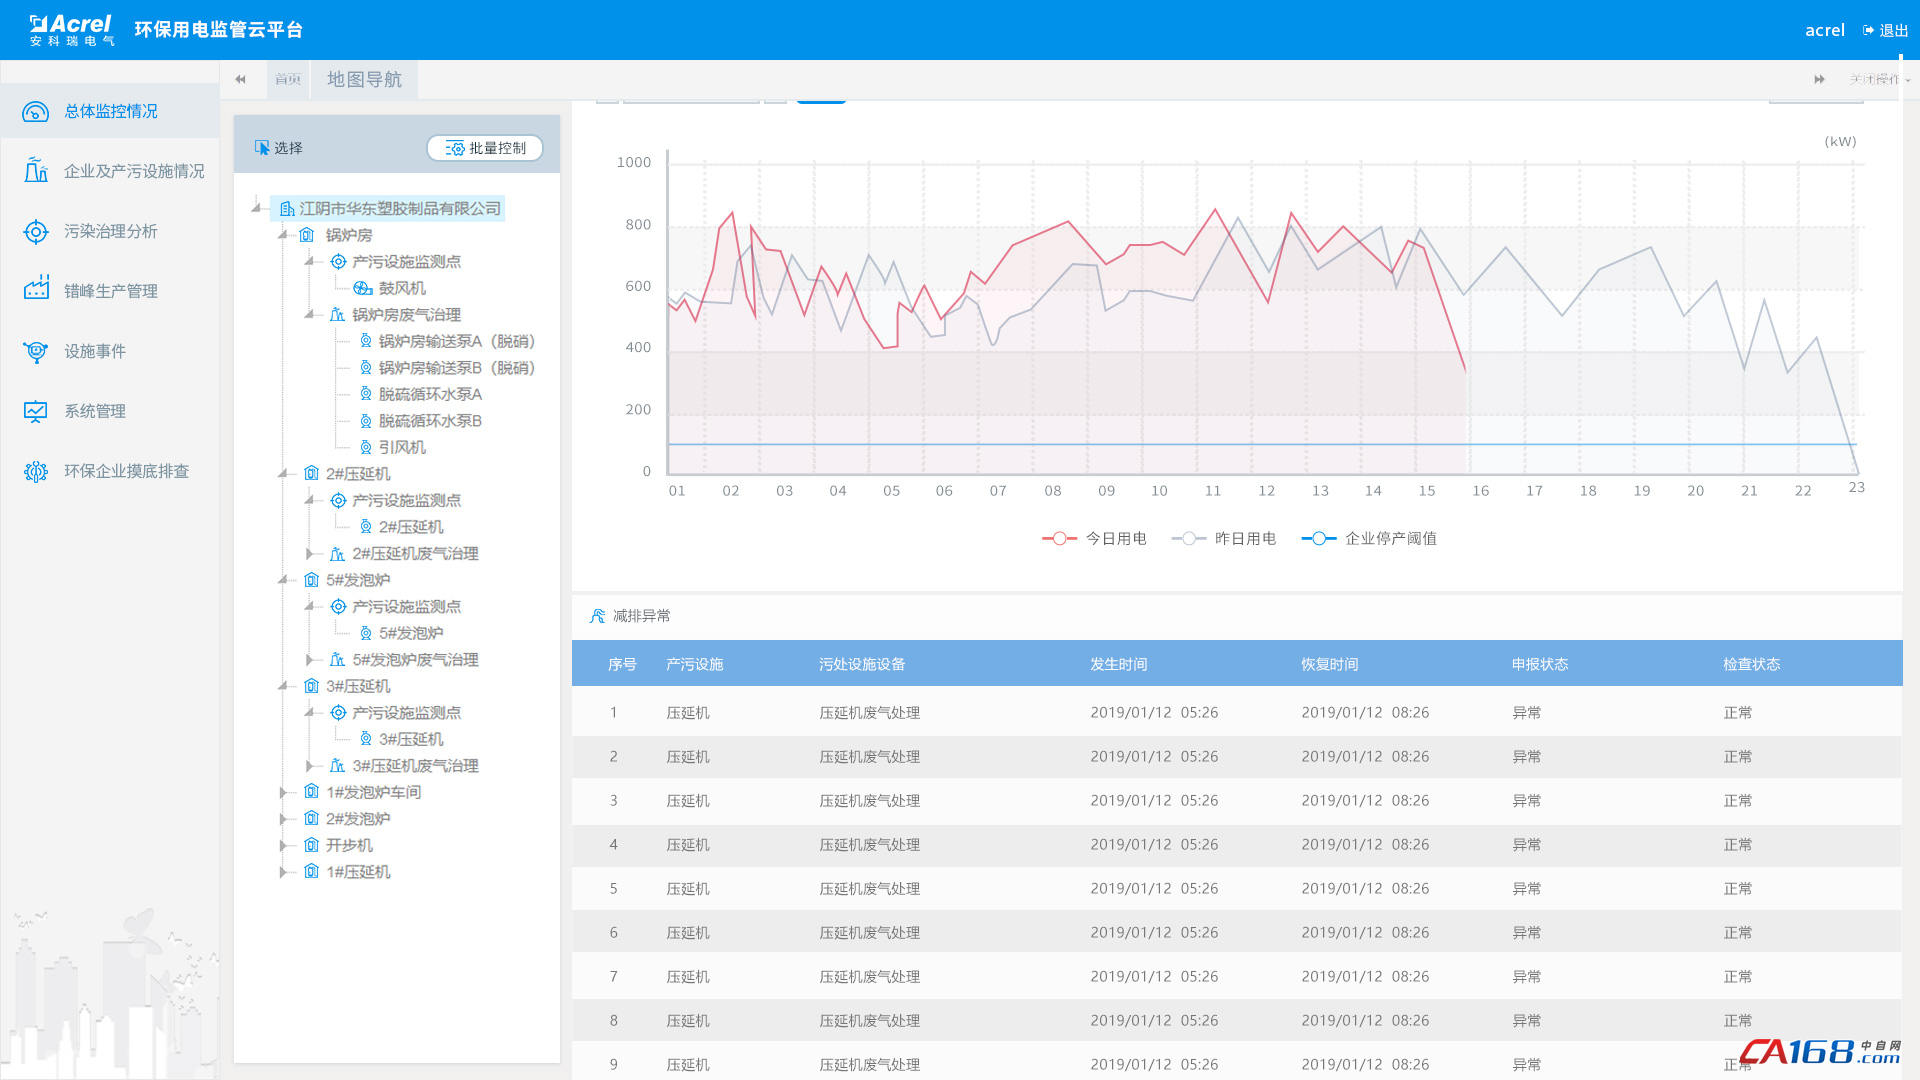This screenshot has height=1080, width=1920.
Task: Click the 减排异常 section header icon
Action: pyautogui.click(x=597, y=616)
